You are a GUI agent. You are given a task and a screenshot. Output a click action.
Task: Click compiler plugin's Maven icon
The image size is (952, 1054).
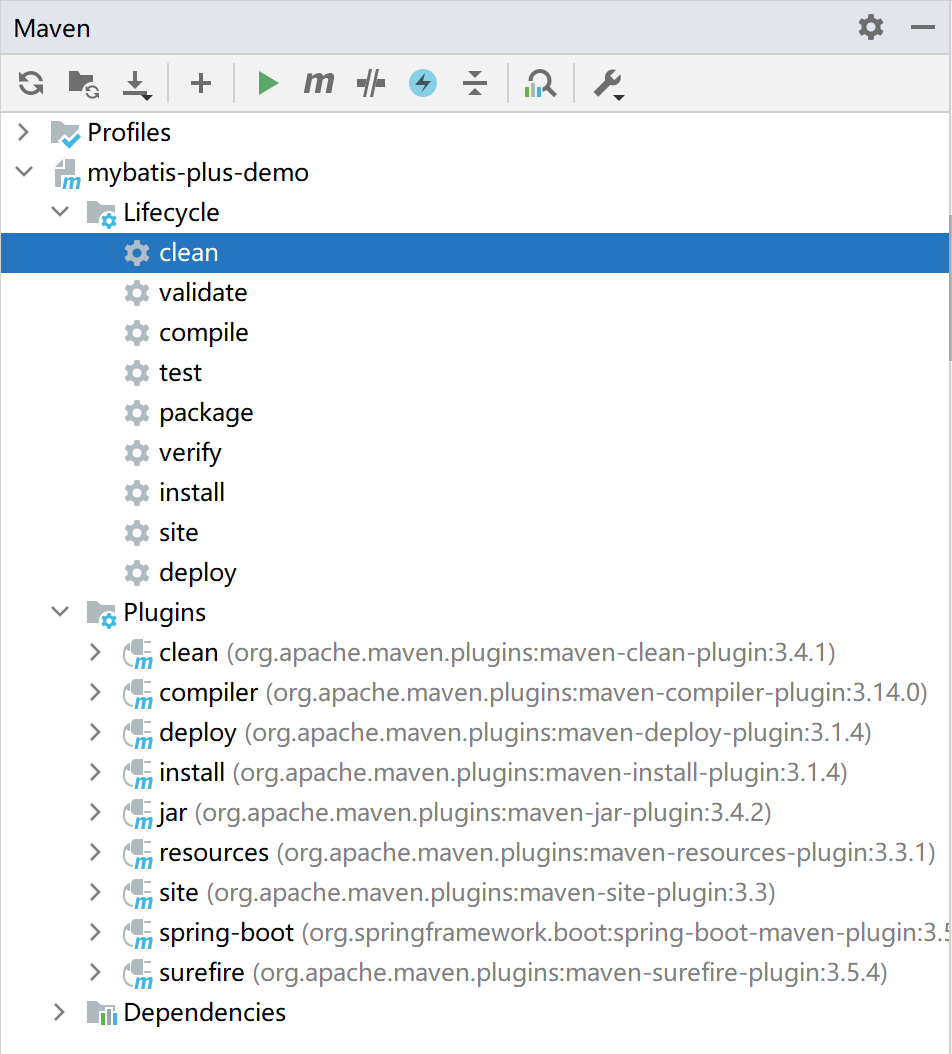(138, 693)
